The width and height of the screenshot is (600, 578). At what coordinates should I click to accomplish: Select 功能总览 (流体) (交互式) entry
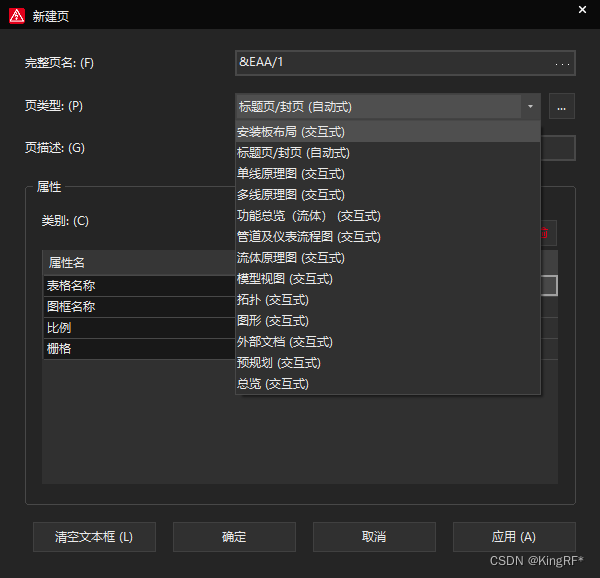coord(308,216)
